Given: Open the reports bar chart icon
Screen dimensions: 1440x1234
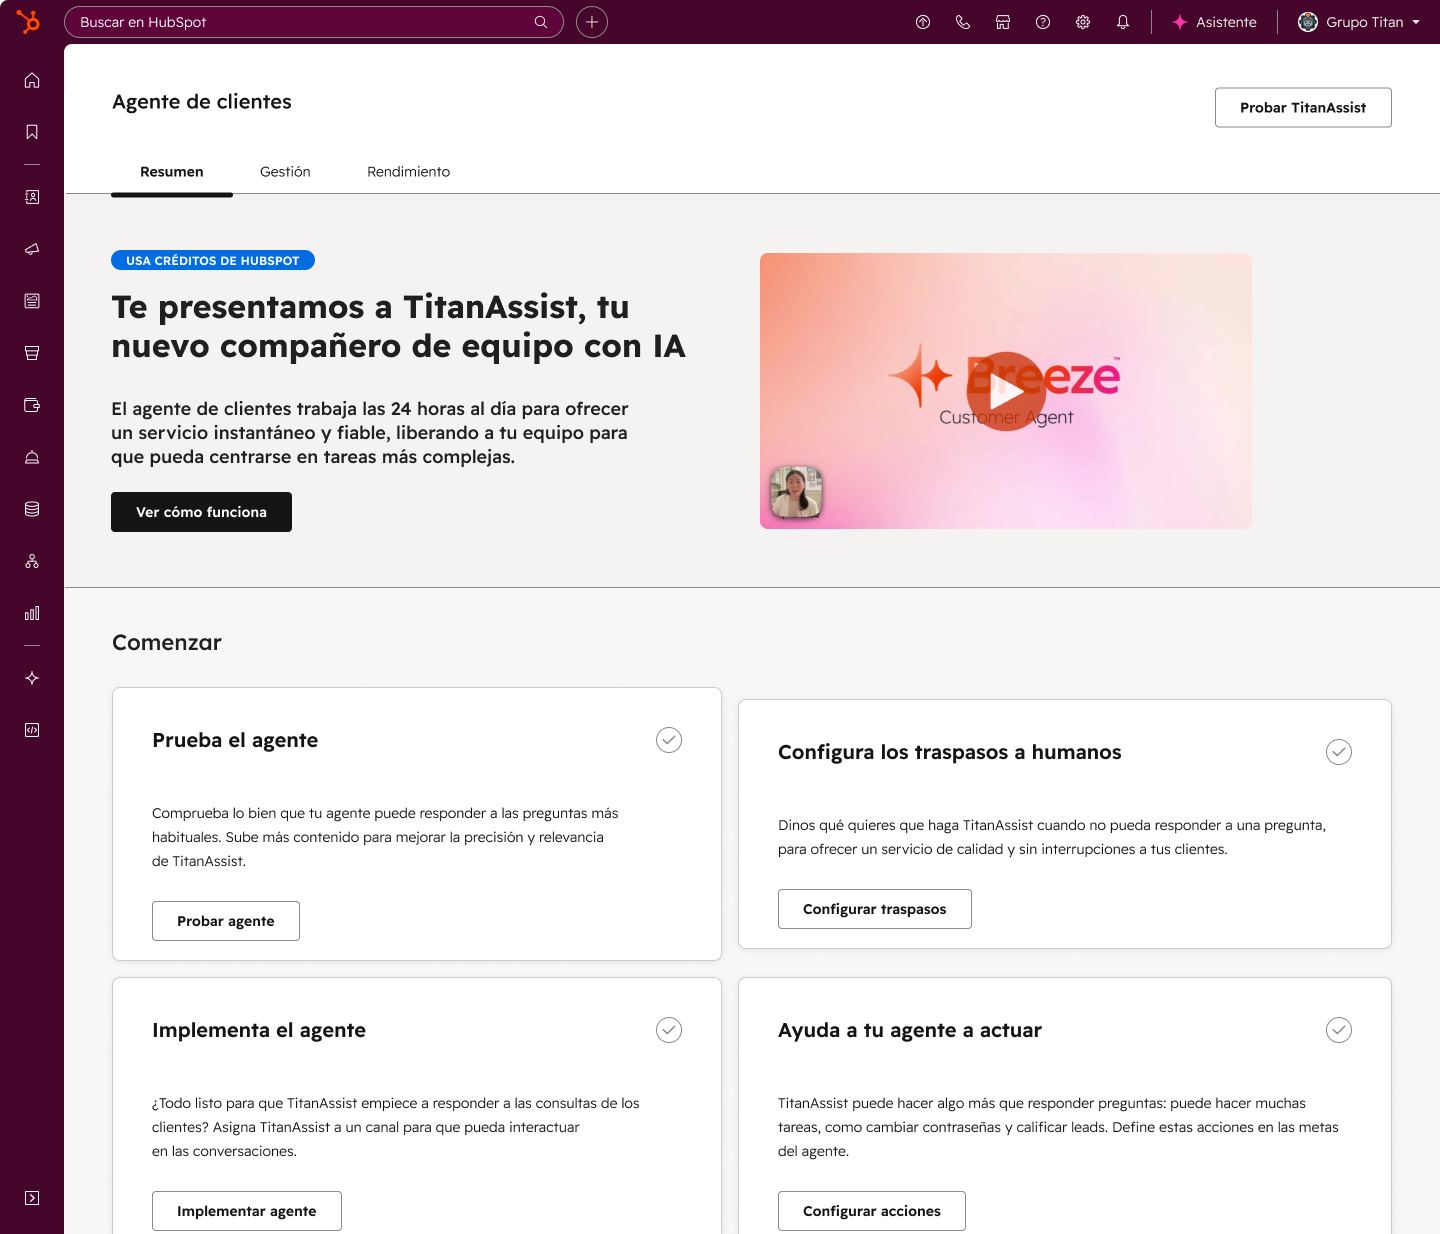Looking at the screenshot, I should (32, 613).
